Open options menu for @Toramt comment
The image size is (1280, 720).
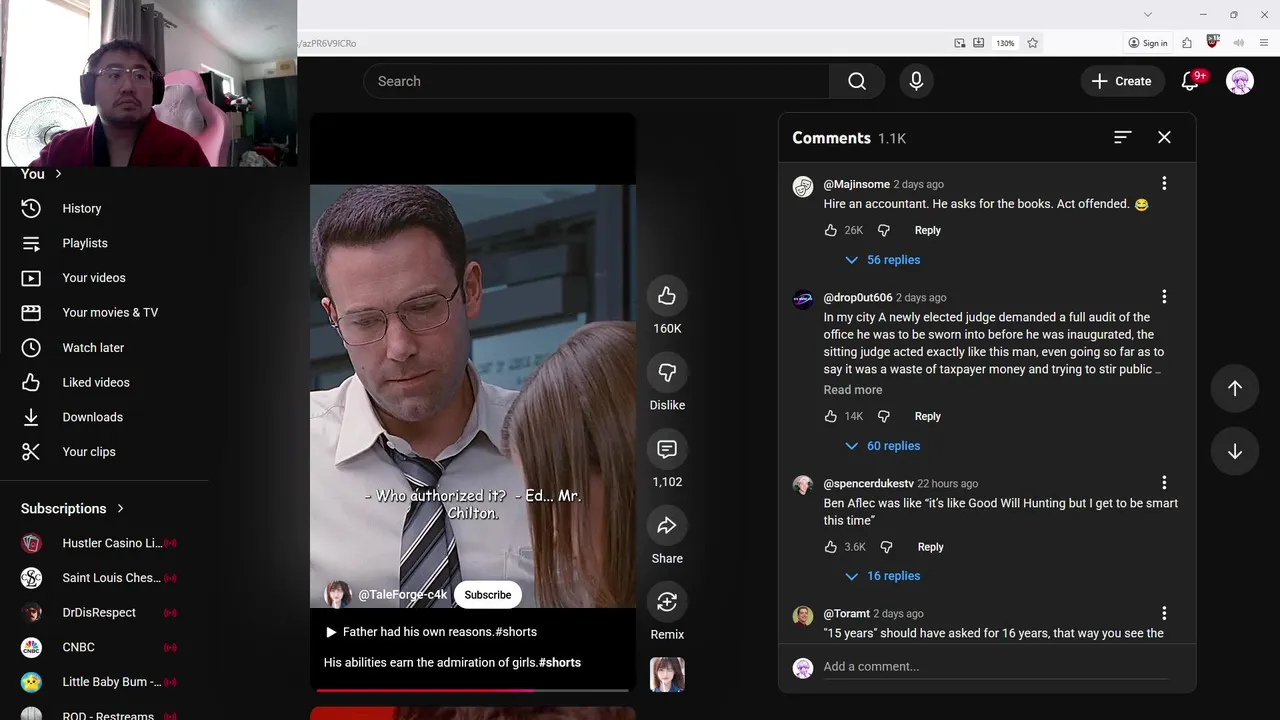1164,612
